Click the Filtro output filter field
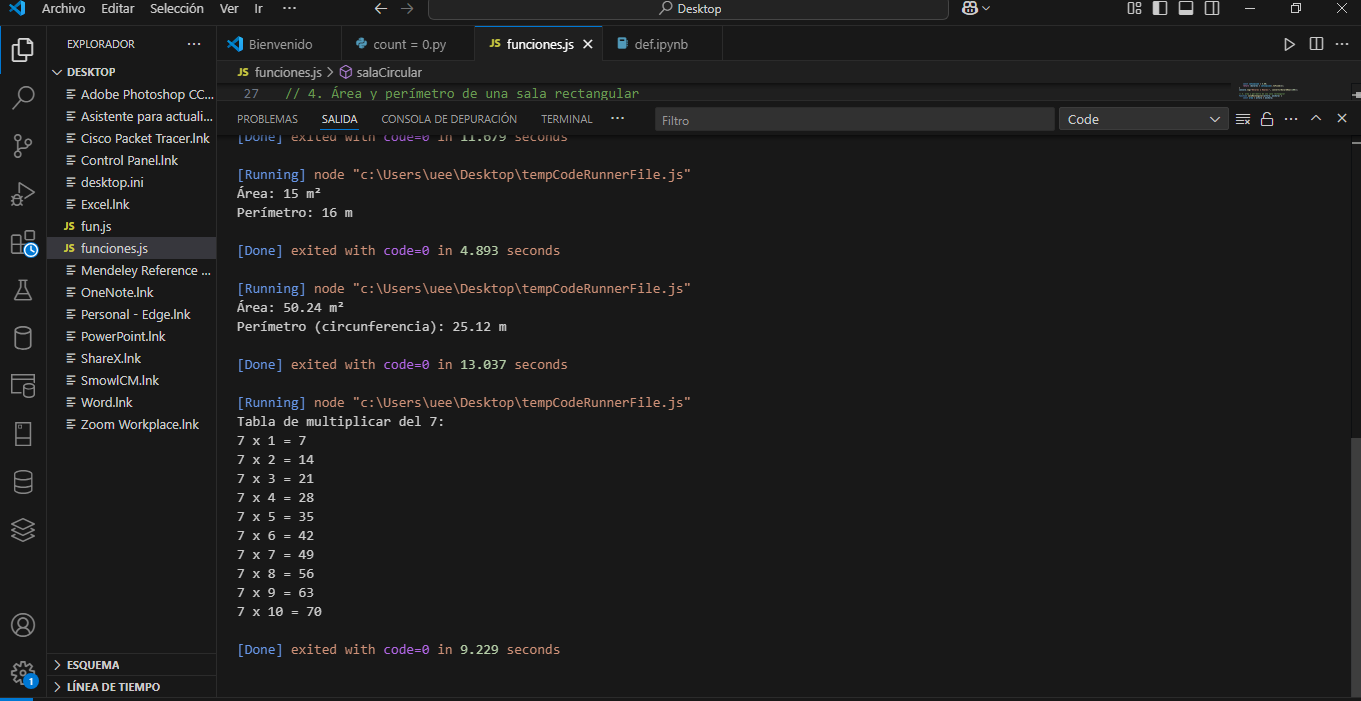1361x701 pixels. 855,119
